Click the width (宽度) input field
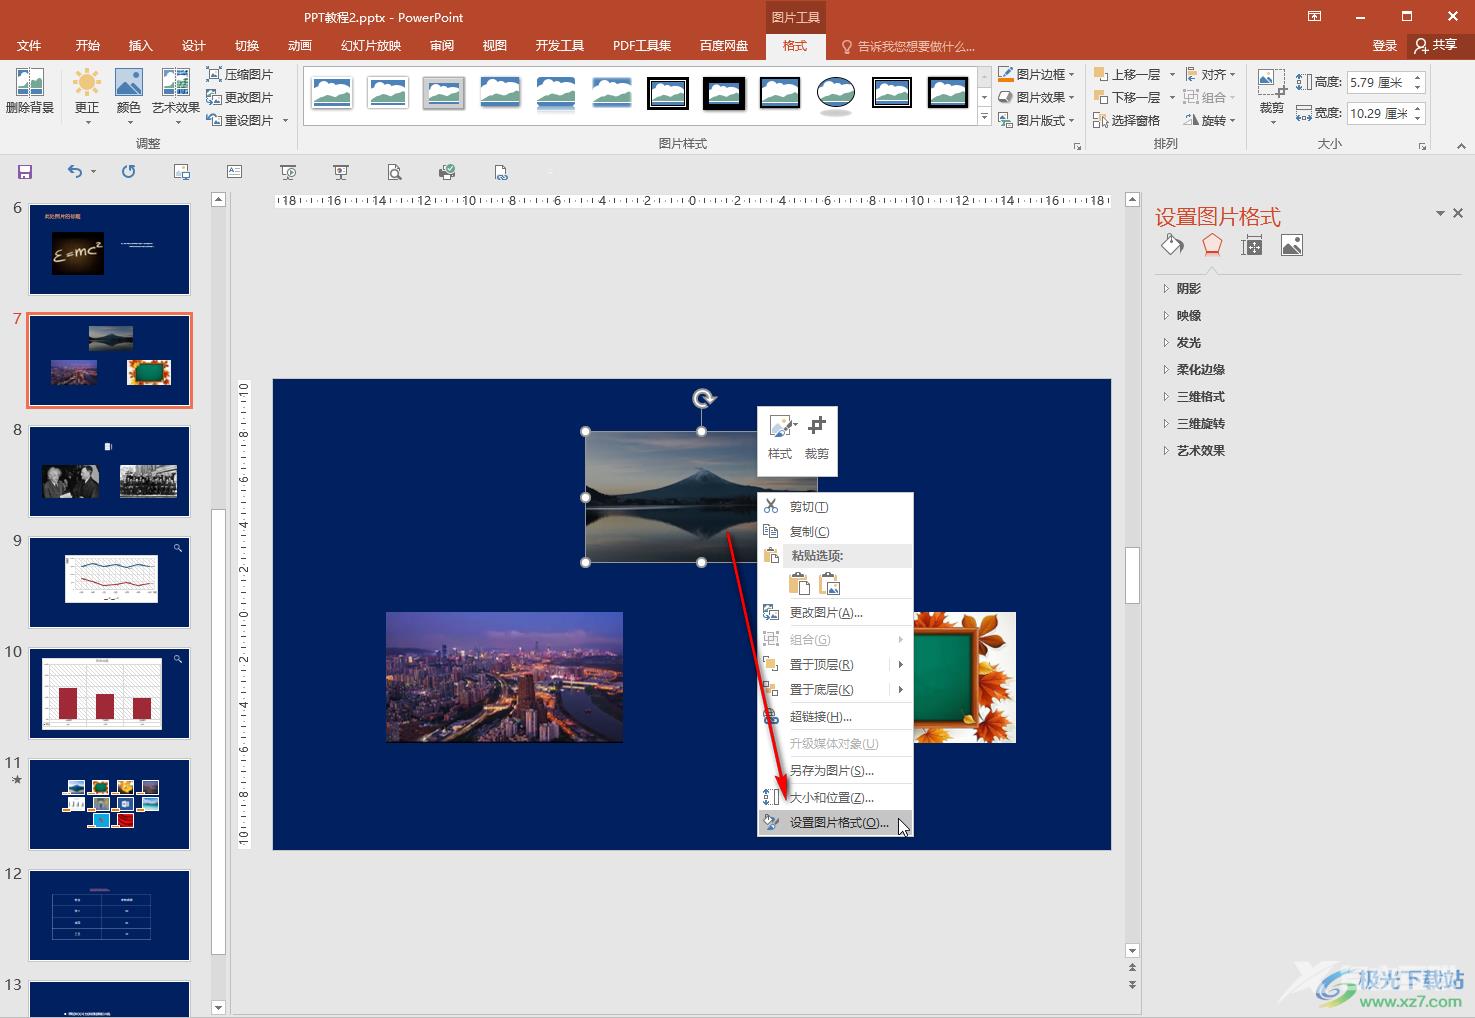Viewport: 1475px width, 1018px height. coord(1378,113)
